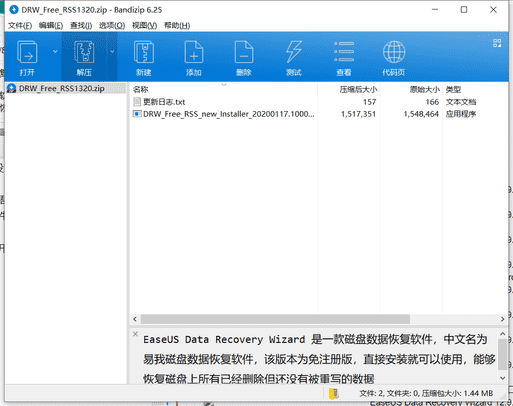Open the 帮助(H) menu
Viewport: 513px width, 406px height.
coord(177,26)
